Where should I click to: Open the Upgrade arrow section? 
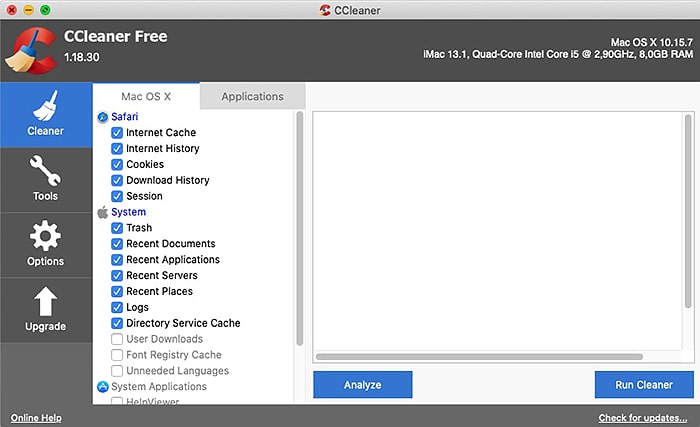(46, 310)
